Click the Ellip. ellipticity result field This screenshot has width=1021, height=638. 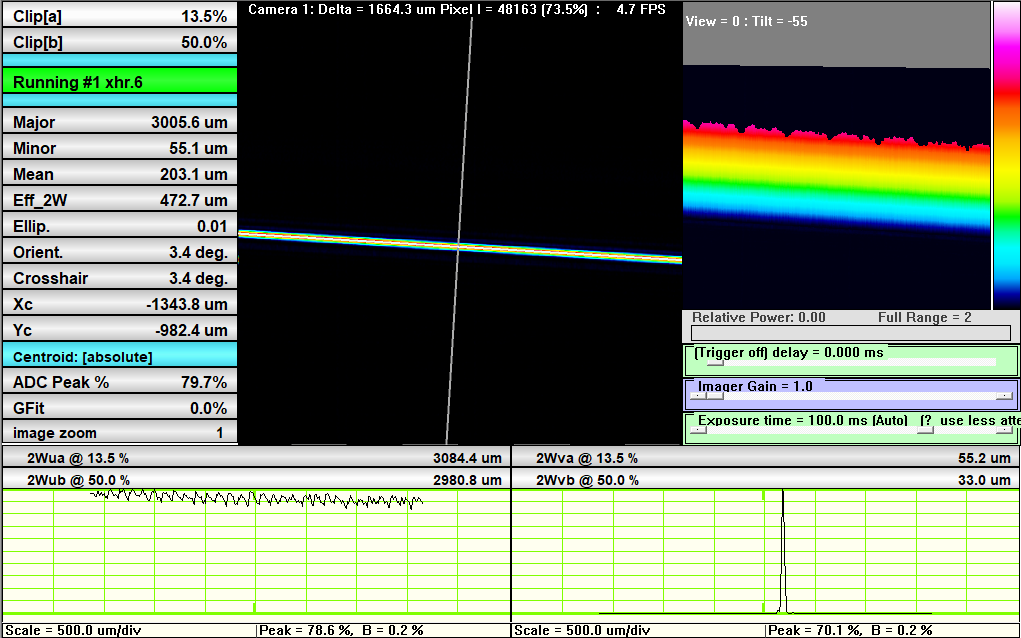119,226
